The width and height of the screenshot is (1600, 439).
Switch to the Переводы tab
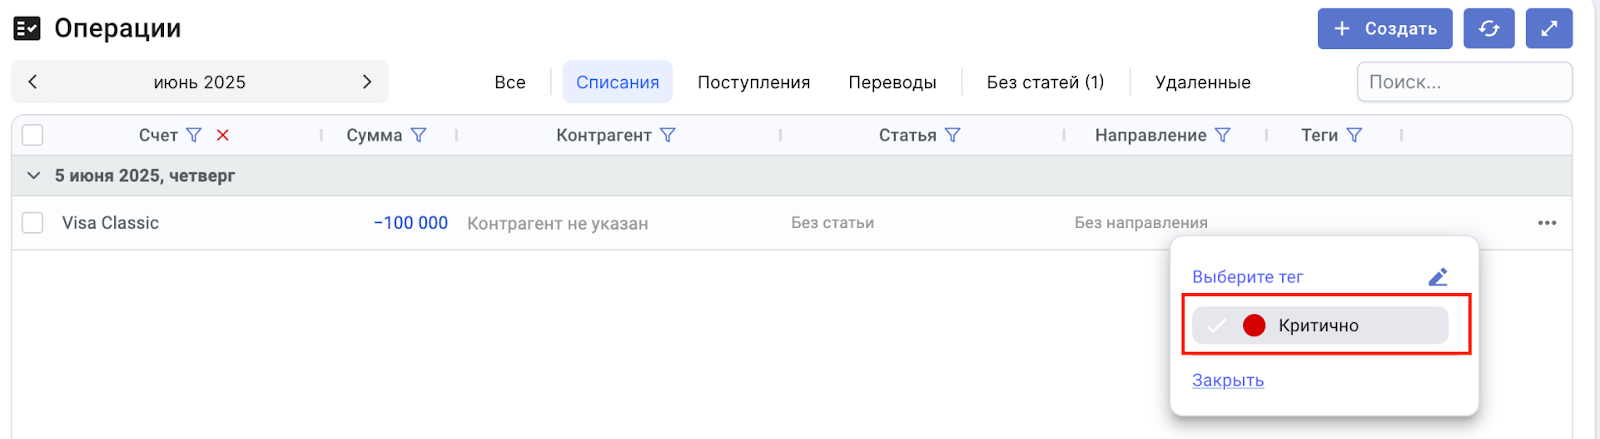tap(892, 82)
